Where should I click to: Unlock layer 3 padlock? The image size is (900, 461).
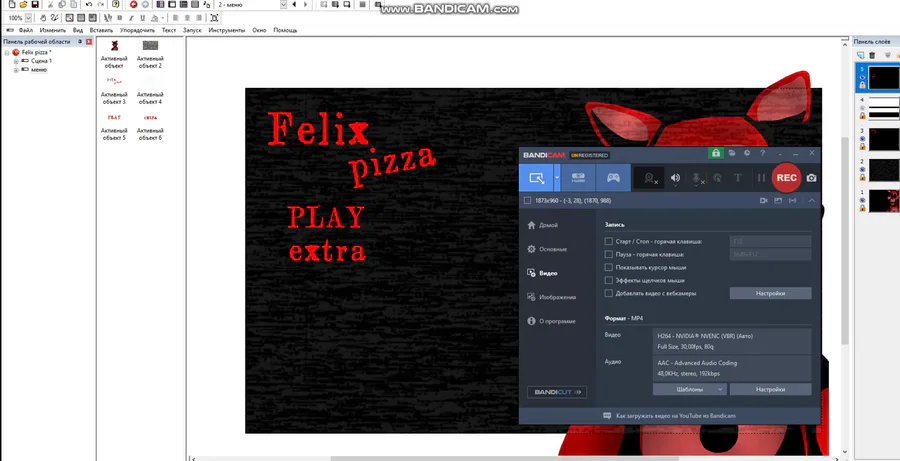pyautogui.click(x=862, y=146)
